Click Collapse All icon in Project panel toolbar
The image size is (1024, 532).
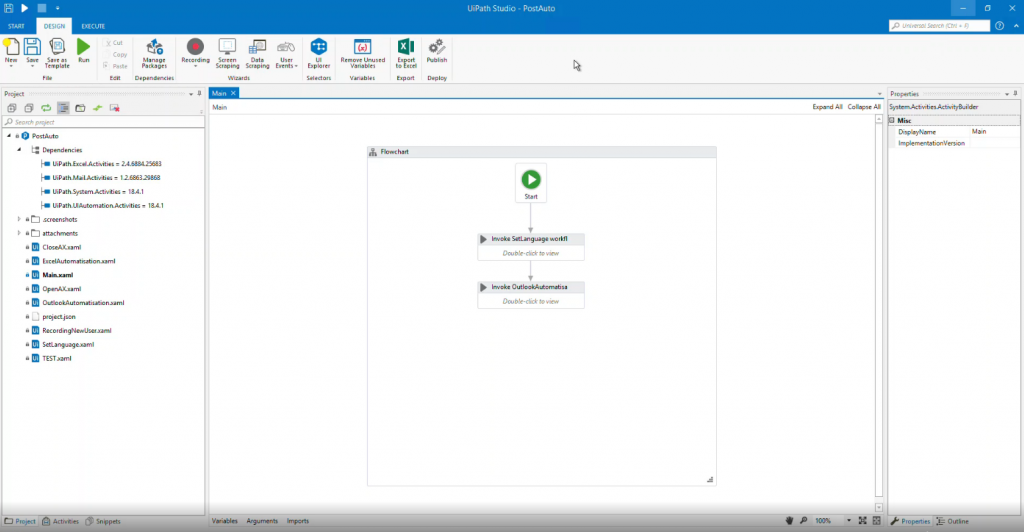click(29, 108)
